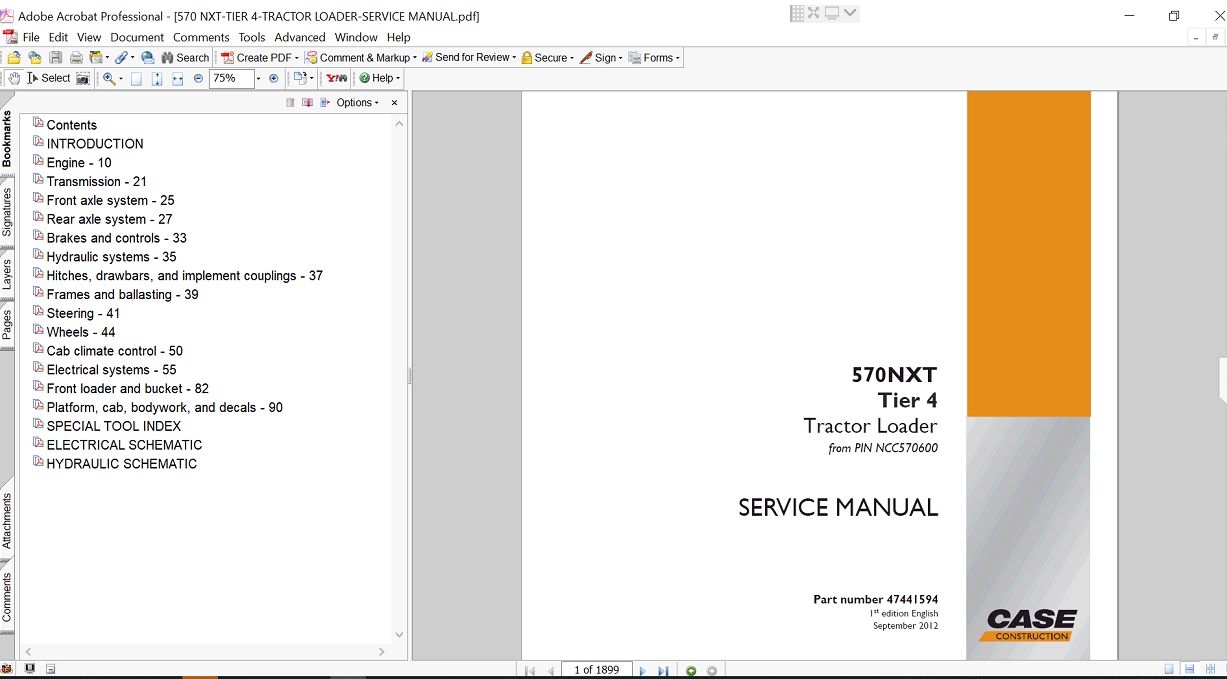Click the zoom in plus button

pyautogui.click(x=274, y=78)
